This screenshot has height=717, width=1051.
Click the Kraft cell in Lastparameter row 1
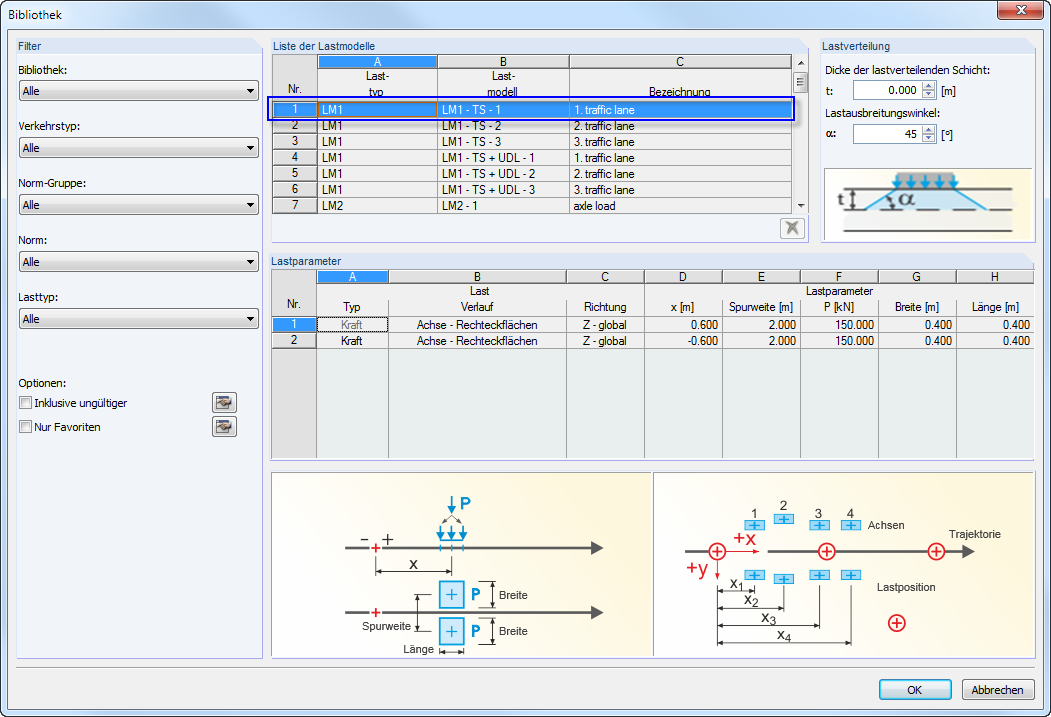[x=352, y=325]
